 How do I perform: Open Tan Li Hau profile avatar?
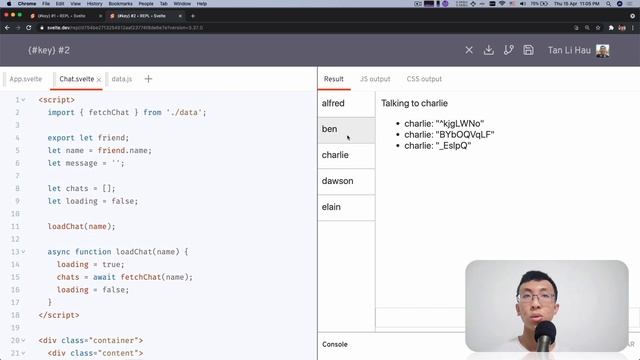pos(602,51)
